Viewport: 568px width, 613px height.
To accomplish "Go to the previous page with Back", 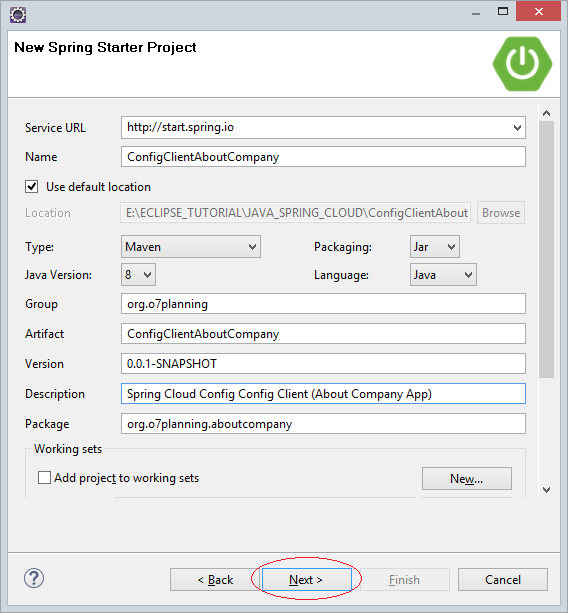I will tap(215, 579).
